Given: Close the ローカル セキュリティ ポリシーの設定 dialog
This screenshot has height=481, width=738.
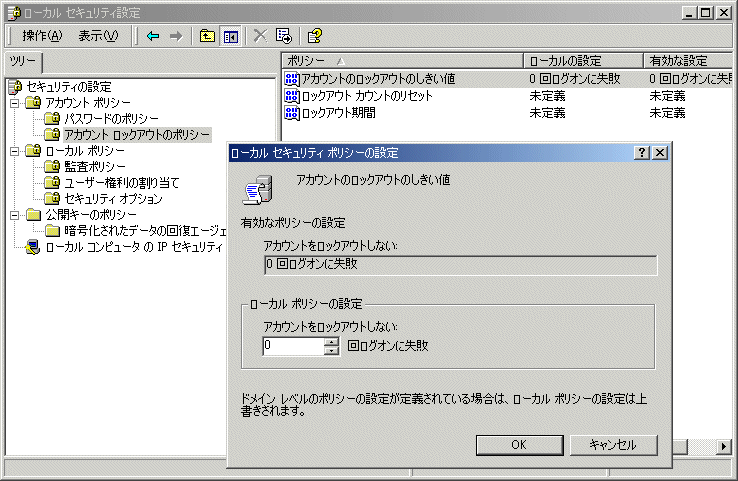Looking at the screenshot, I should 660,152.
